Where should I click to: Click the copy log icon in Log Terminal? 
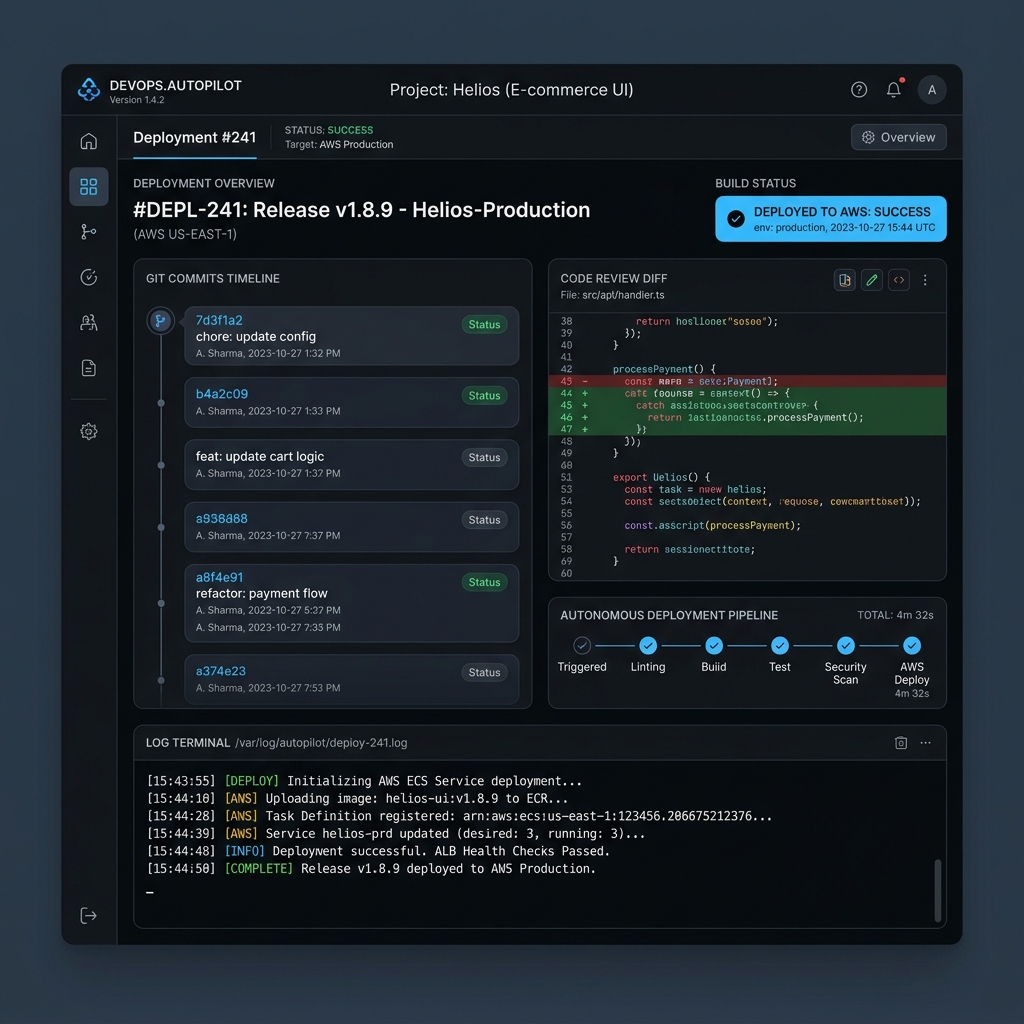[x=901, y=743]
